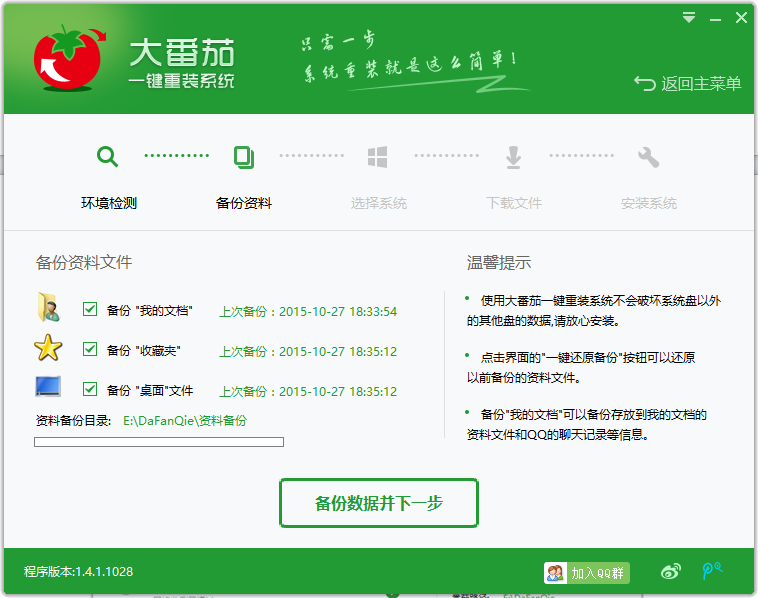The width and height of the screenshot is (758, 598).
Task: Click the 程序版本:1.4.1.1028 text
Action: tap(78, 571)
